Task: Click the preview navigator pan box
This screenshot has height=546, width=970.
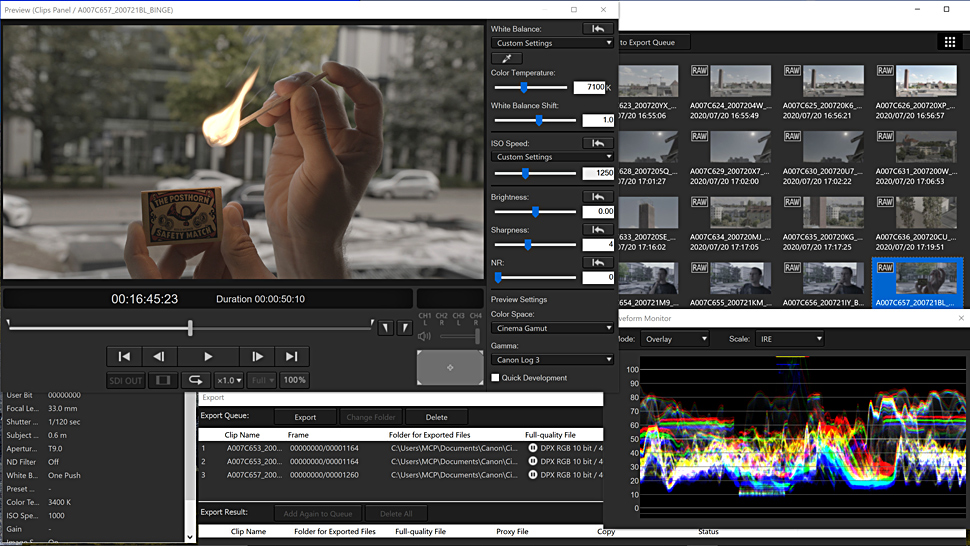Action: tap(450, 367)
